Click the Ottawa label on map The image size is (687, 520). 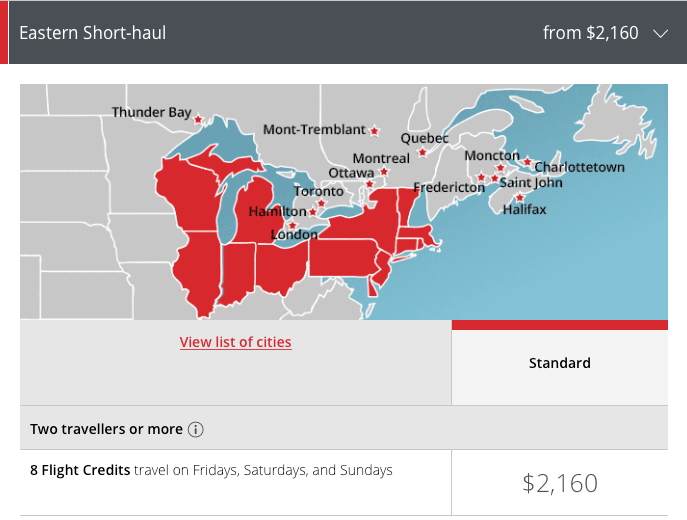[x=351, y=173]
